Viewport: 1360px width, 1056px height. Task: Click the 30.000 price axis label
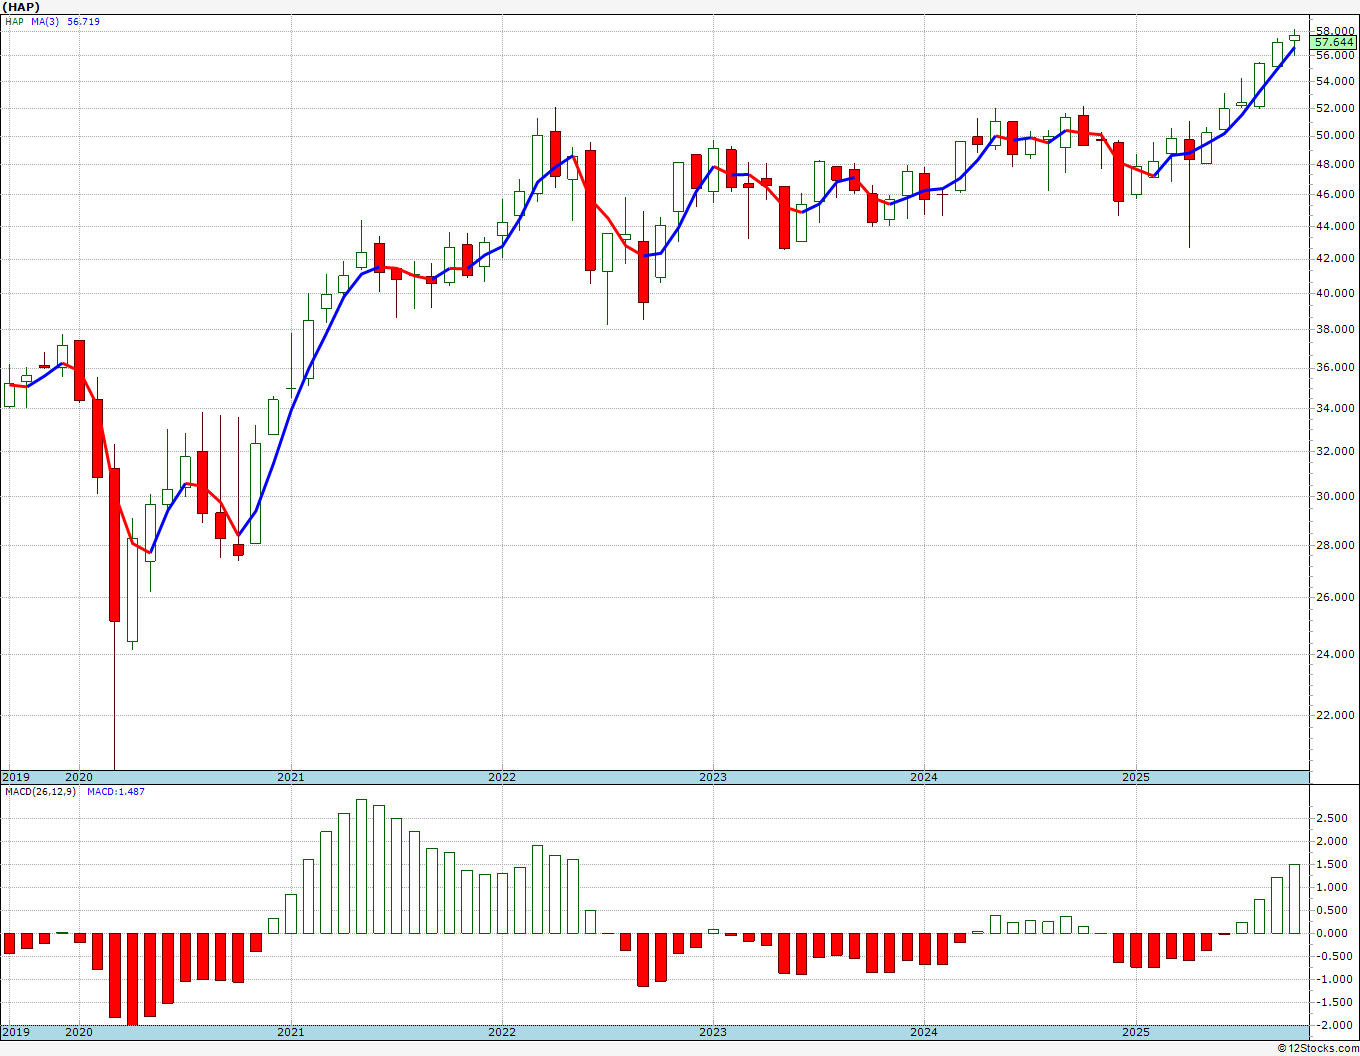click(x=1336, y=496)
